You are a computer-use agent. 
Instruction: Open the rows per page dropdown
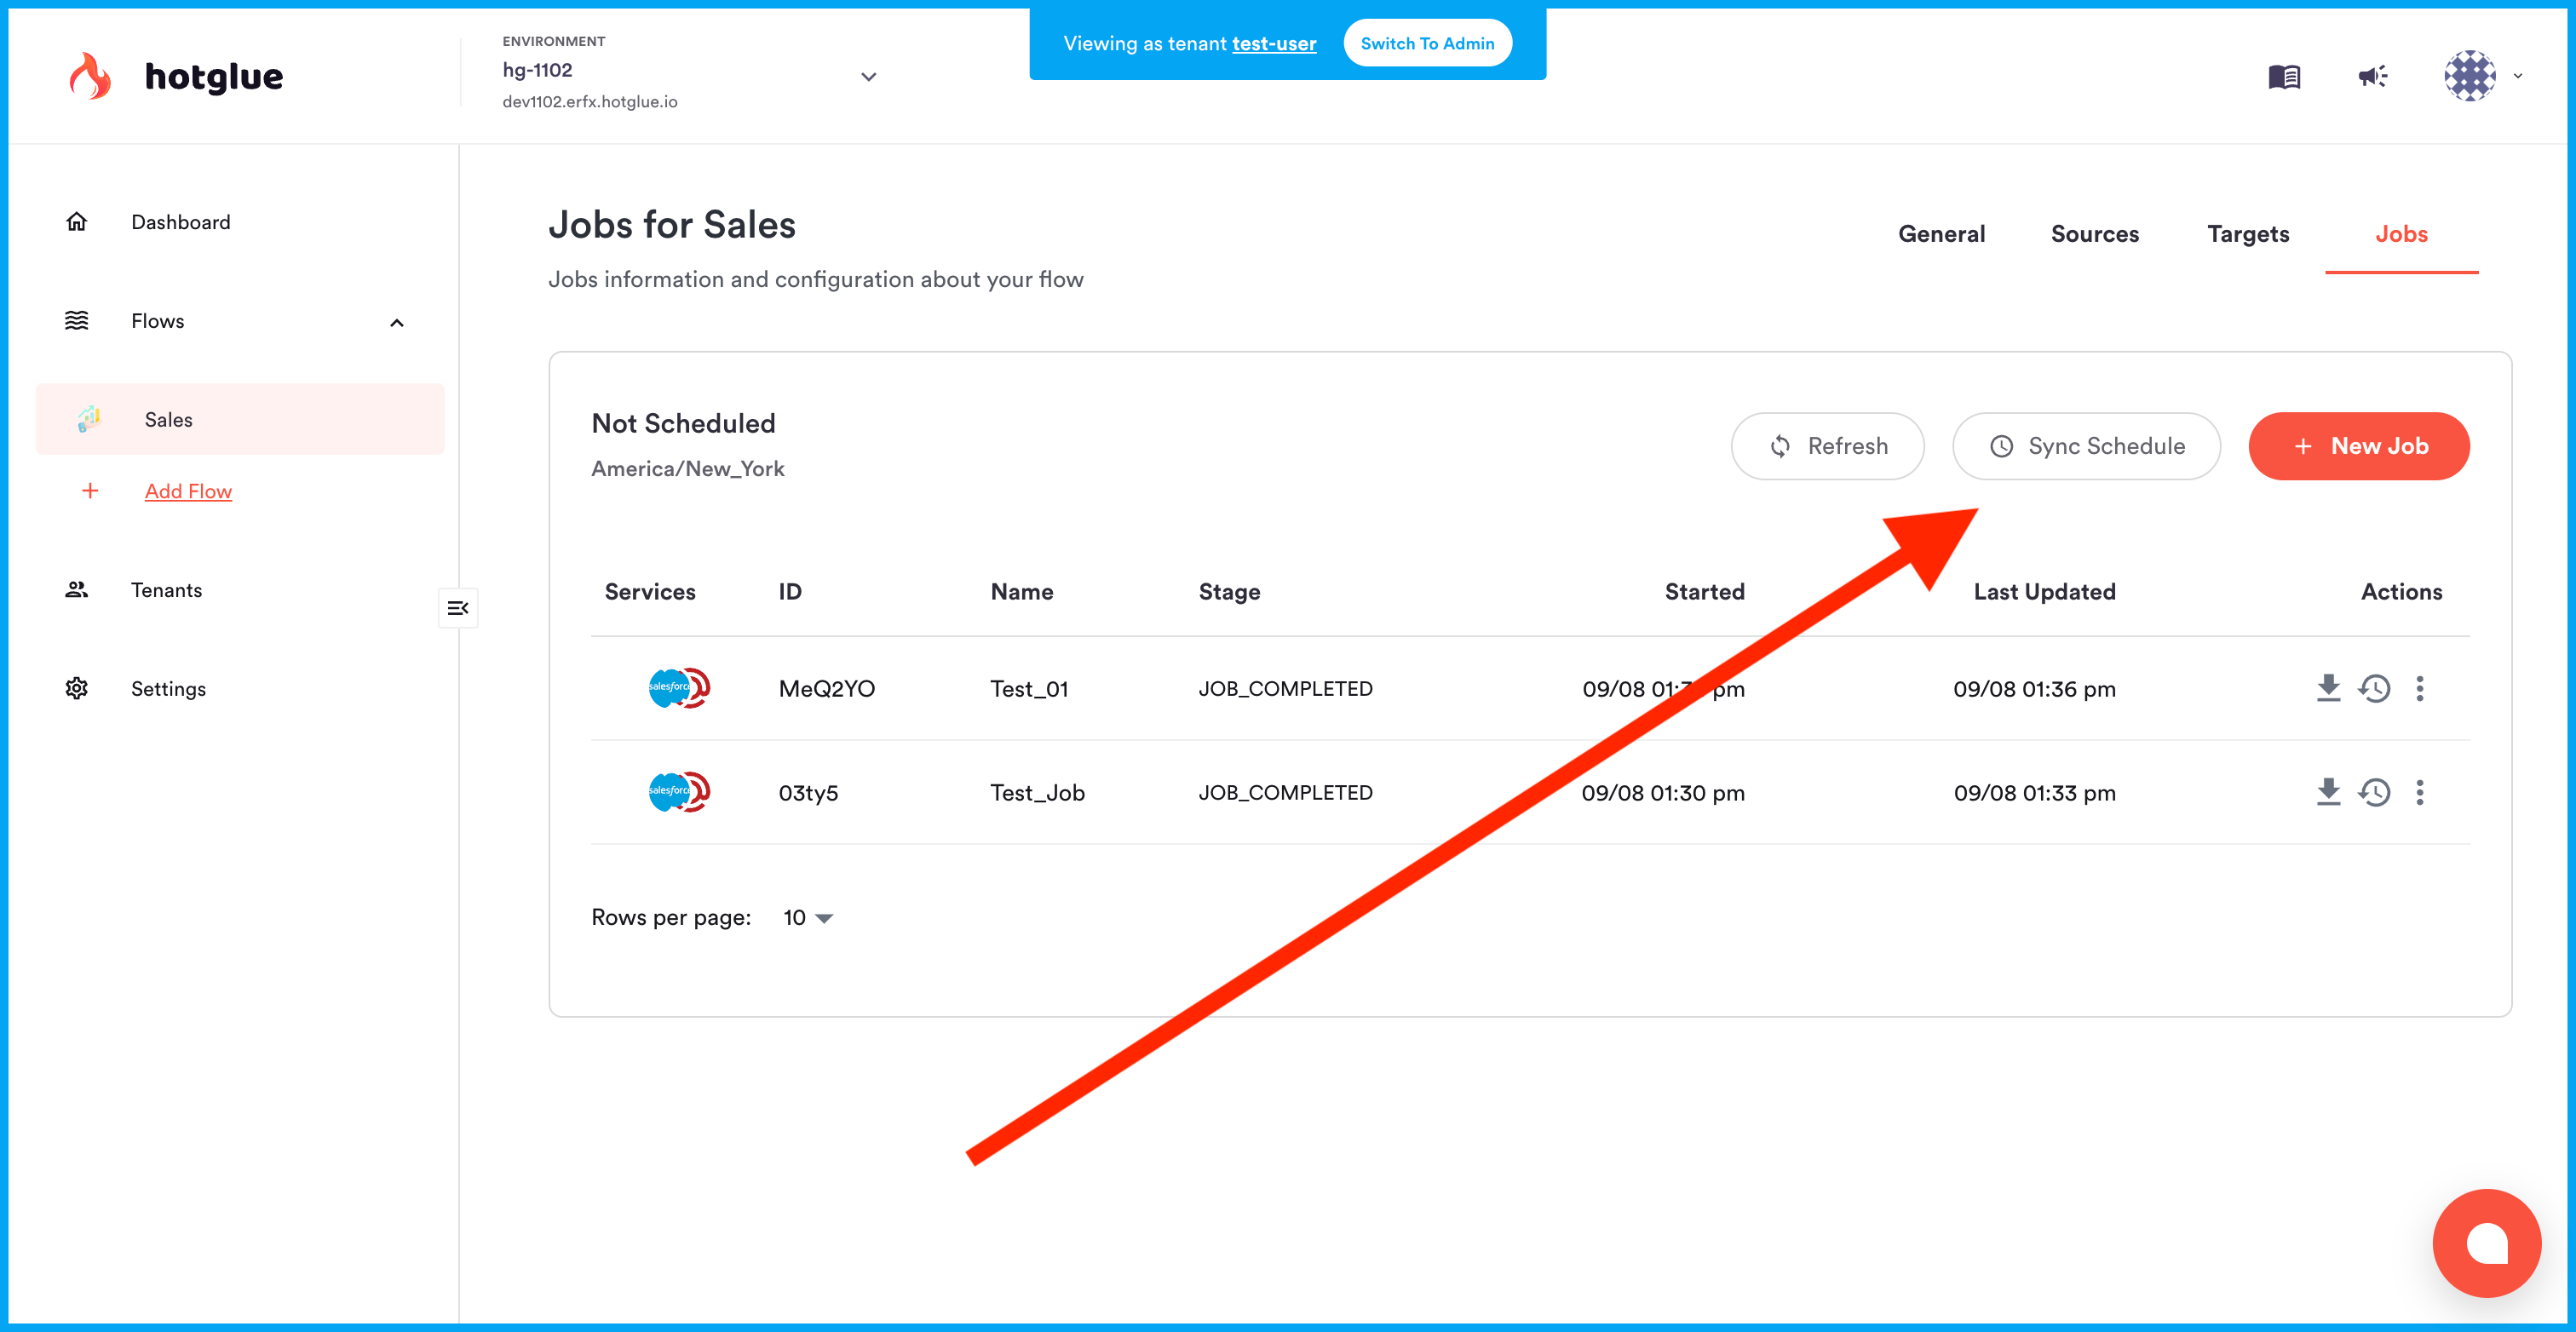(808, 917)
